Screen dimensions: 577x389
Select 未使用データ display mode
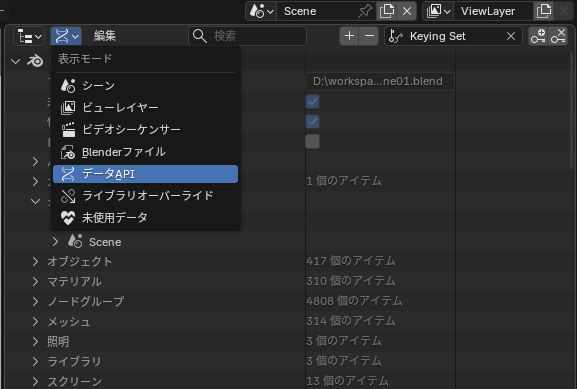[x=145, y=218]
